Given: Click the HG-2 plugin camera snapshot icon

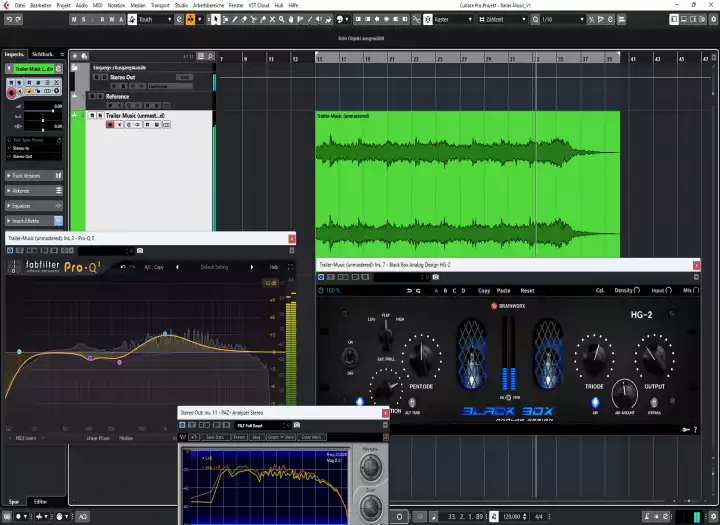Looking at the screenshot, I should click(436, 277).
